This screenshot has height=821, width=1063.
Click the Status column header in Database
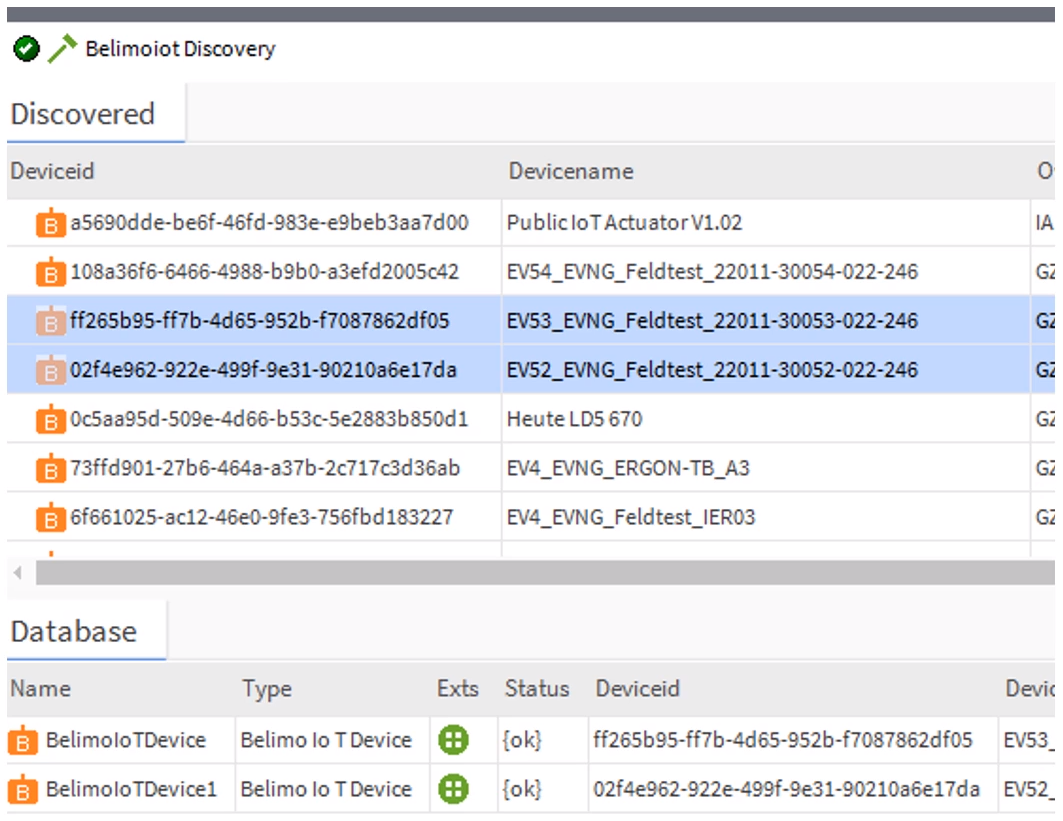point(537,689)
